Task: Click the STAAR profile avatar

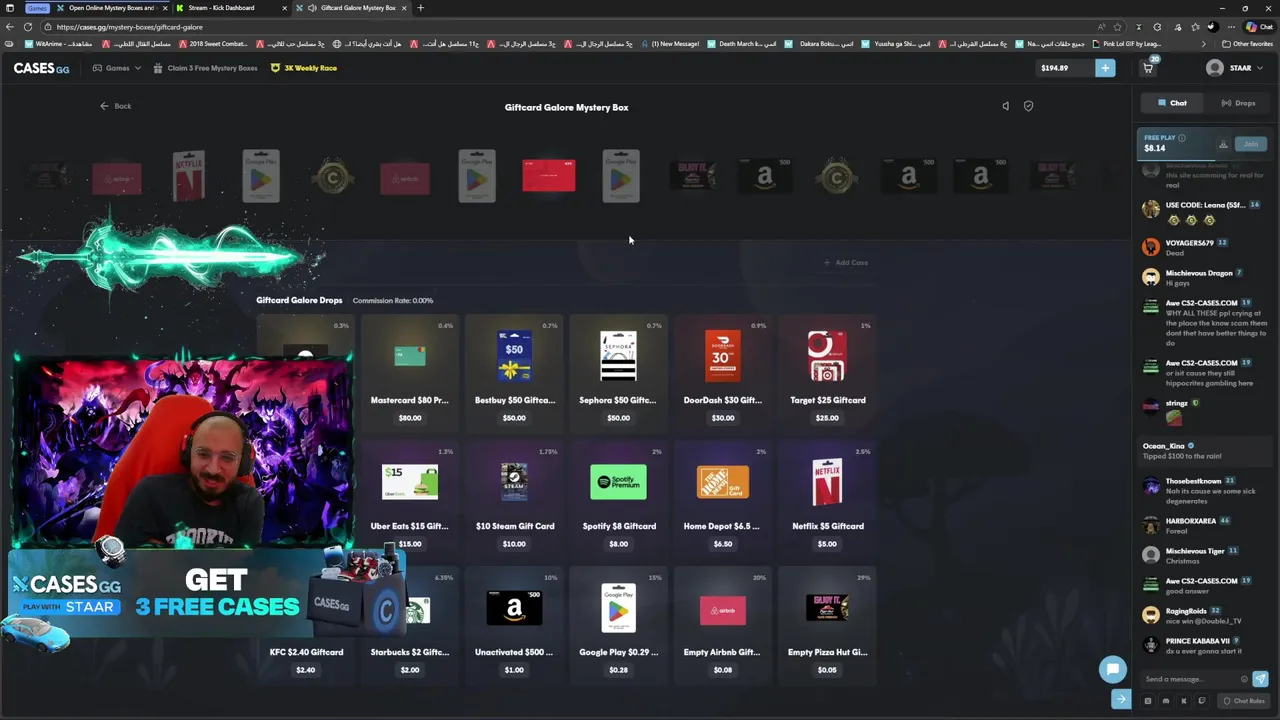Action: [1214, 68]
